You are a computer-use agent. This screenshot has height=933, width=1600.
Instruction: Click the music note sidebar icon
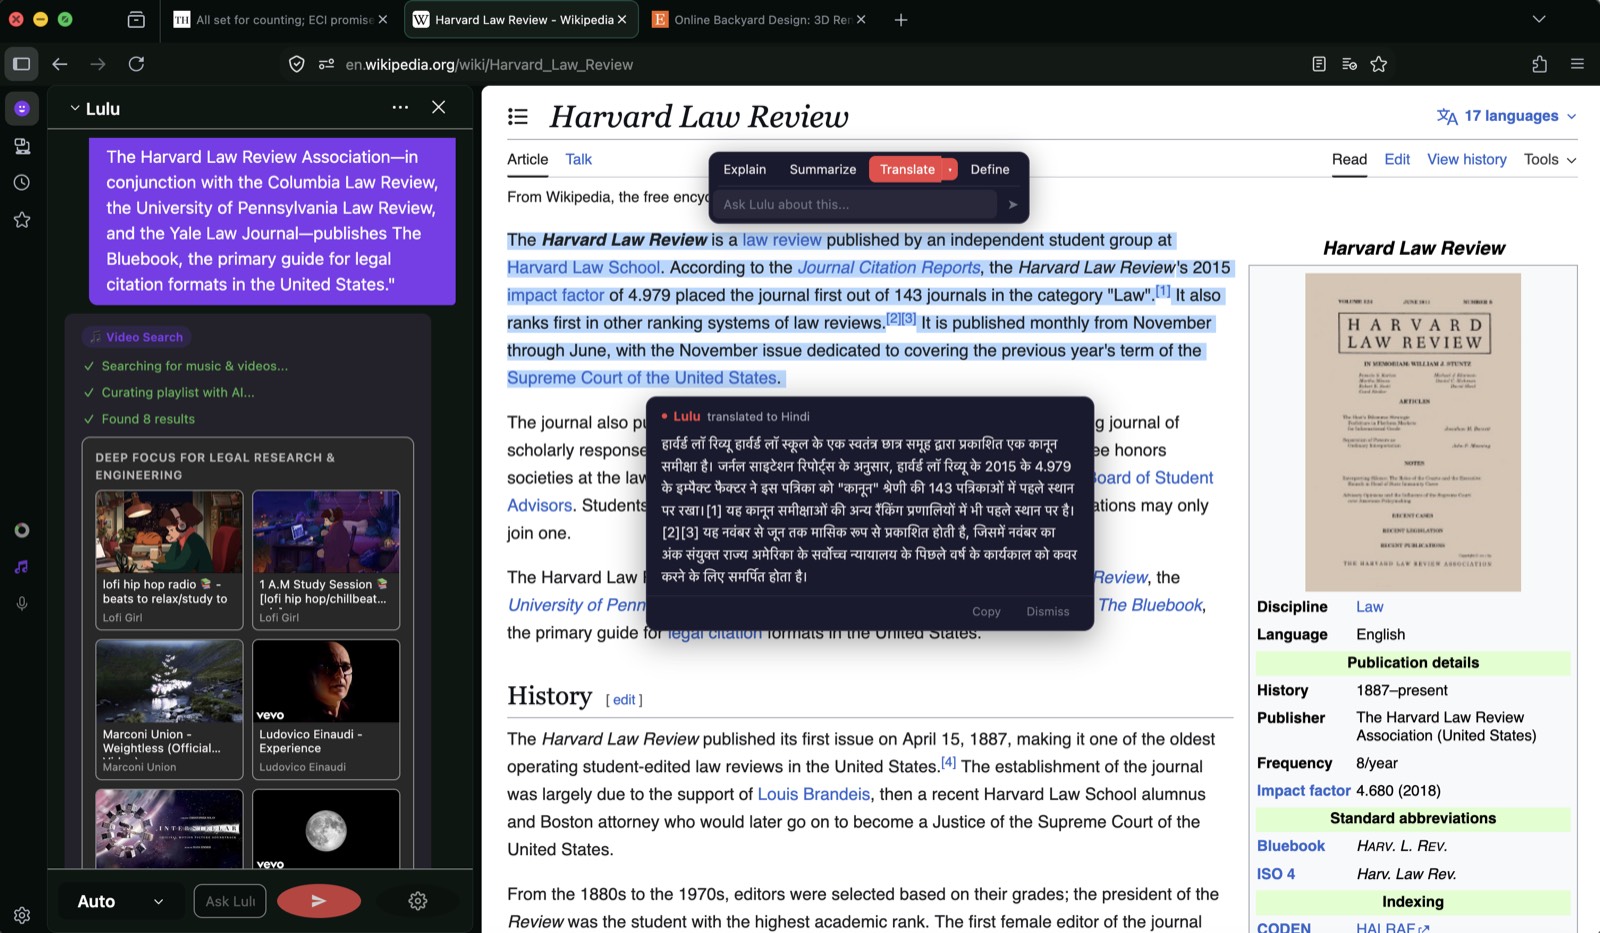[22, 567]
